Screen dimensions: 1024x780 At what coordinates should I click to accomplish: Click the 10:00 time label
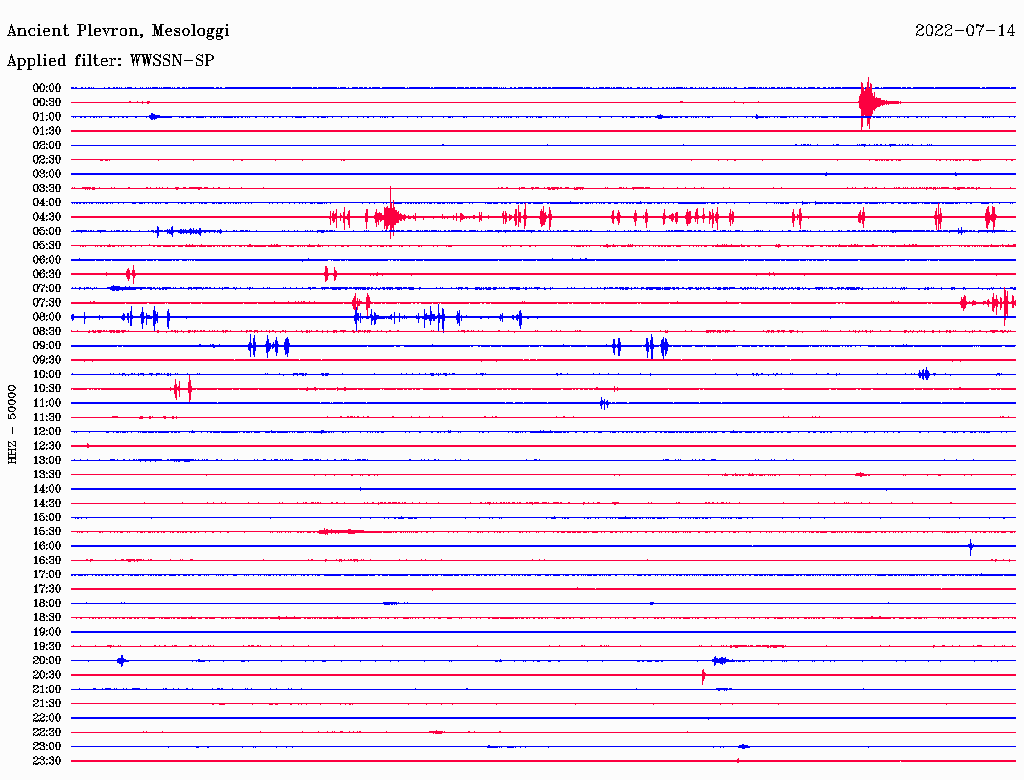click(47, 374)
